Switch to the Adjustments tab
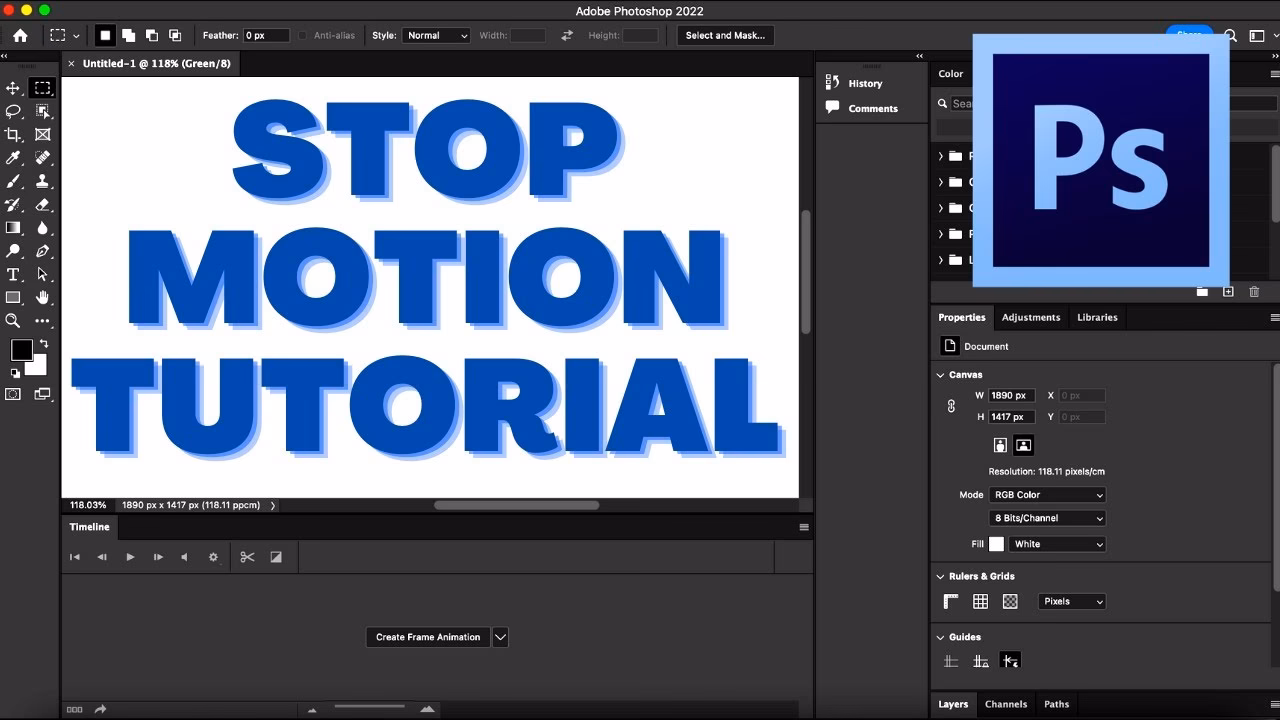The image size is (1280, 720). click(x=1031, y=317)
